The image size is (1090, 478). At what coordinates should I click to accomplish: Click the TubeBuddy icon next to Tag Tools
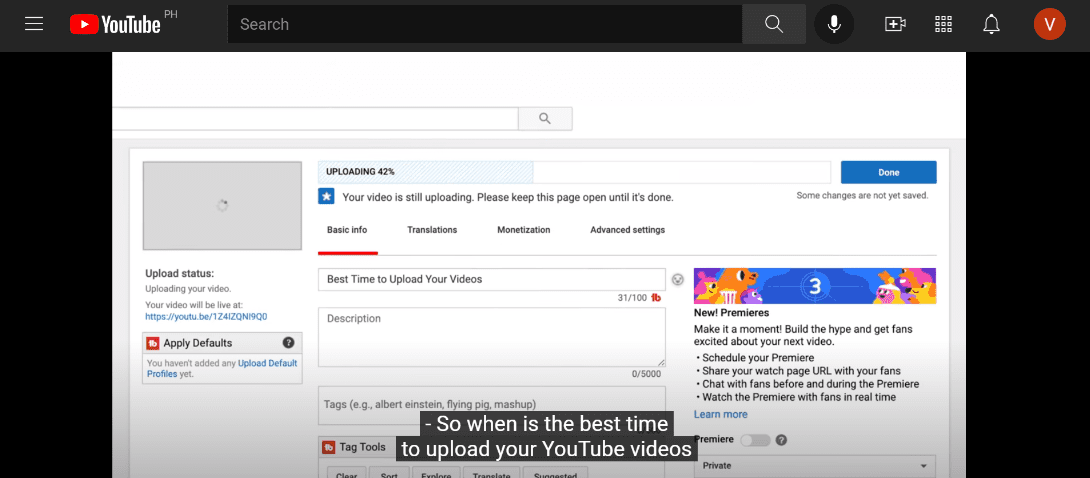tap(329, 447)
